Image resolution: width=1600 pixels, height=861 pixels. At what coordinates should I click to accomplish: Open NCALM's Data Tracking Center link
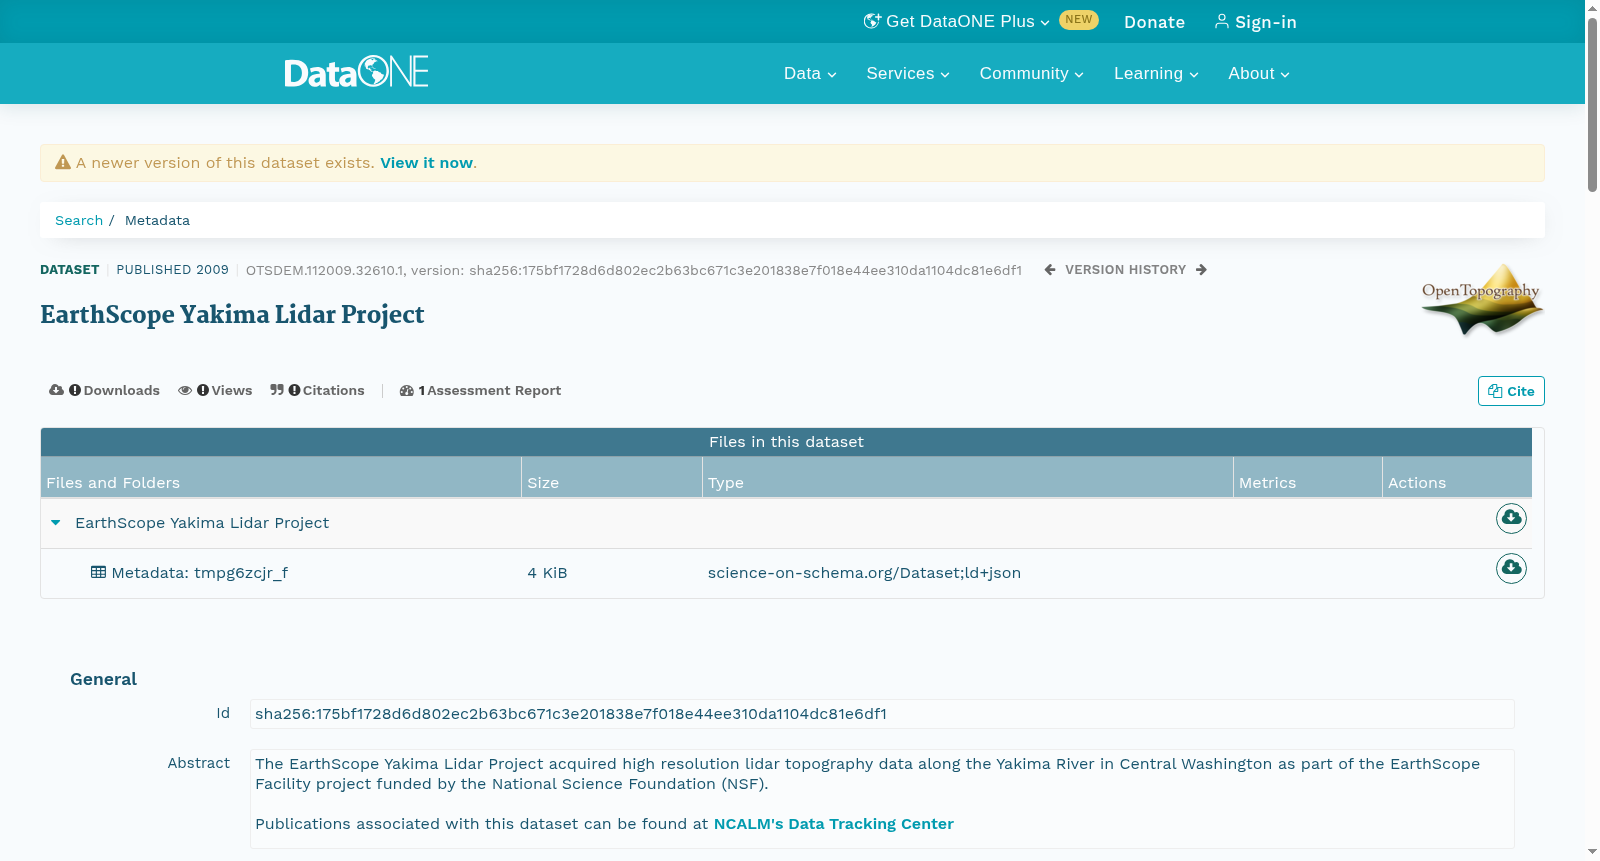833,824
